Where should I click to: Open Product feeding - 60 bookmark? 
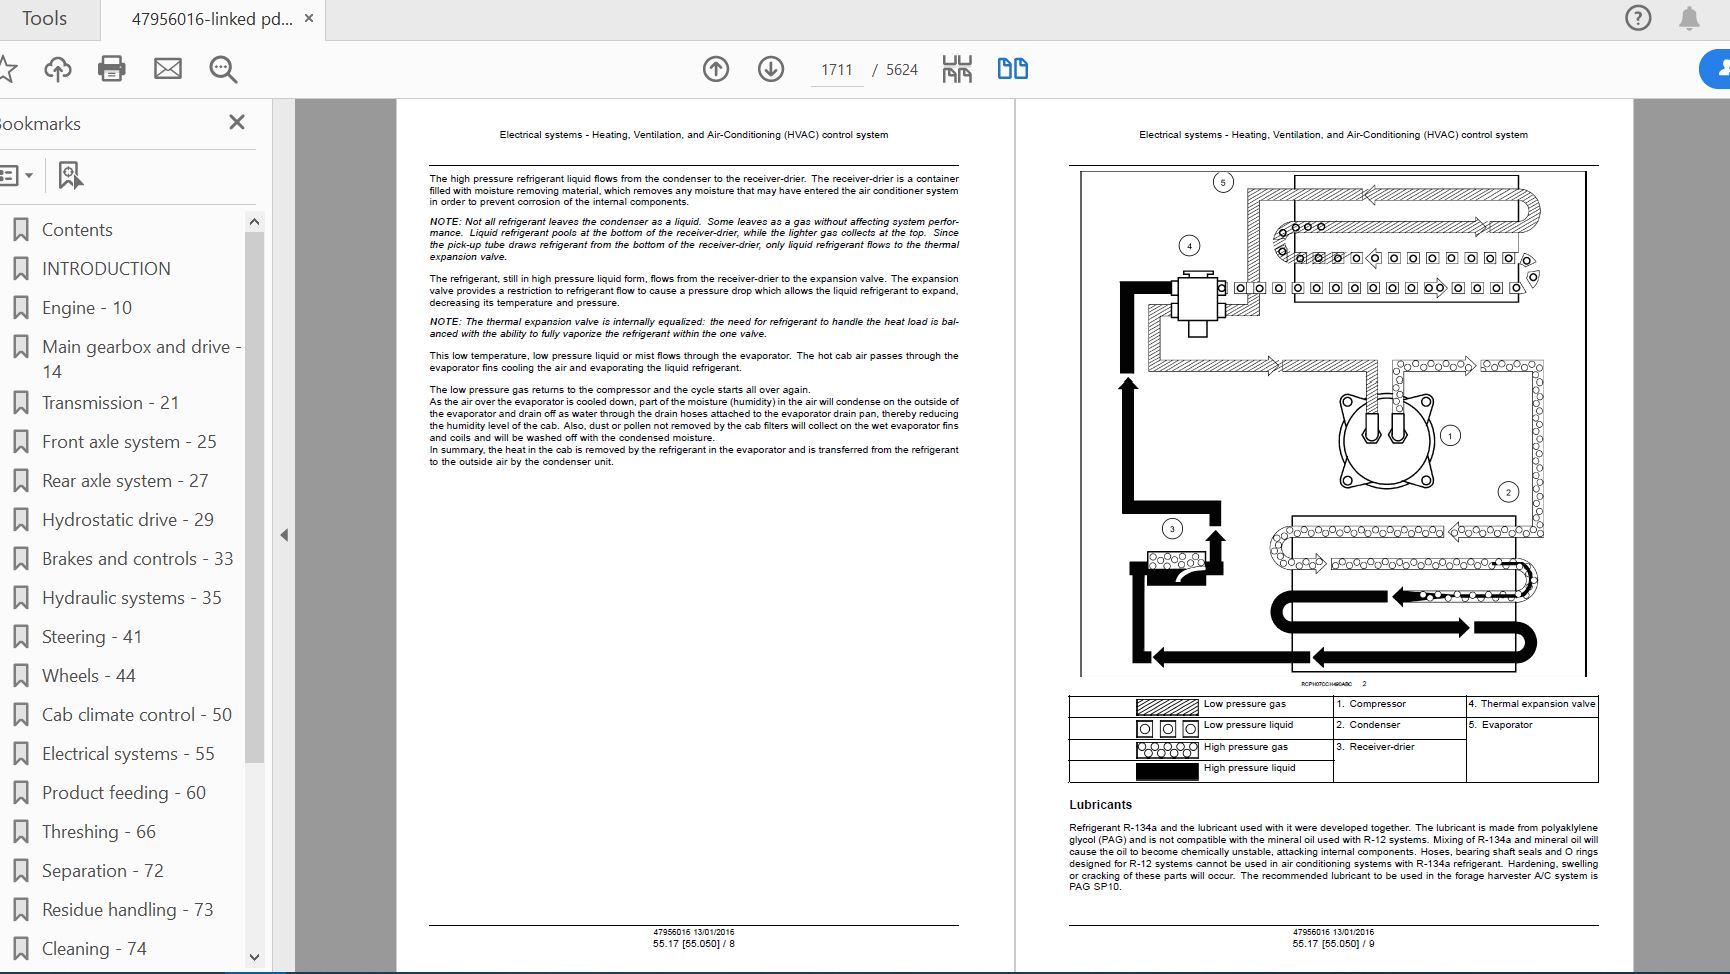[124, 793]
